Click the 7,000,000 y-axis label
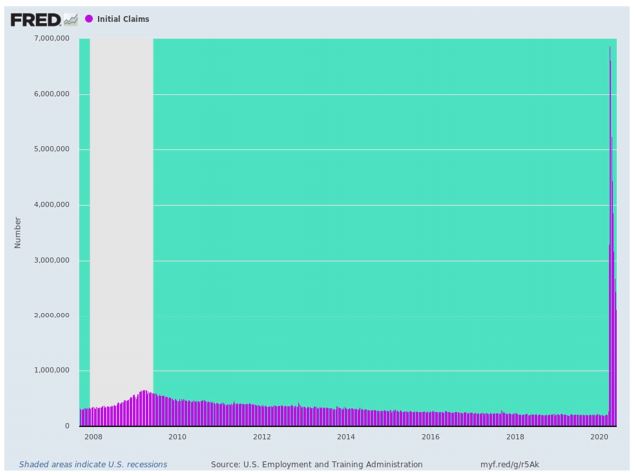This screenshot has width=635, height=476. (x=51, y=38)
